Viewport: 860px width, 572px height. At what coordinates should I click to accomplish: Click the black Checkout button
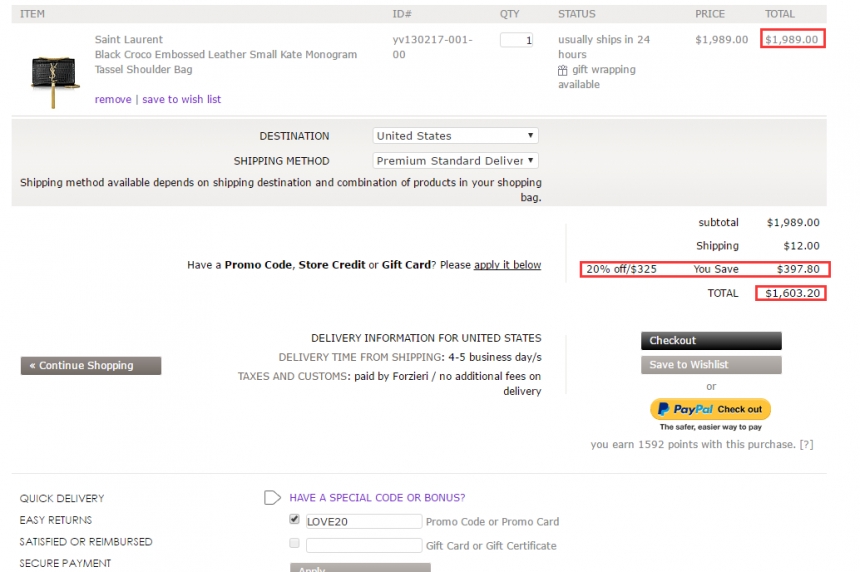pos(711,340)
